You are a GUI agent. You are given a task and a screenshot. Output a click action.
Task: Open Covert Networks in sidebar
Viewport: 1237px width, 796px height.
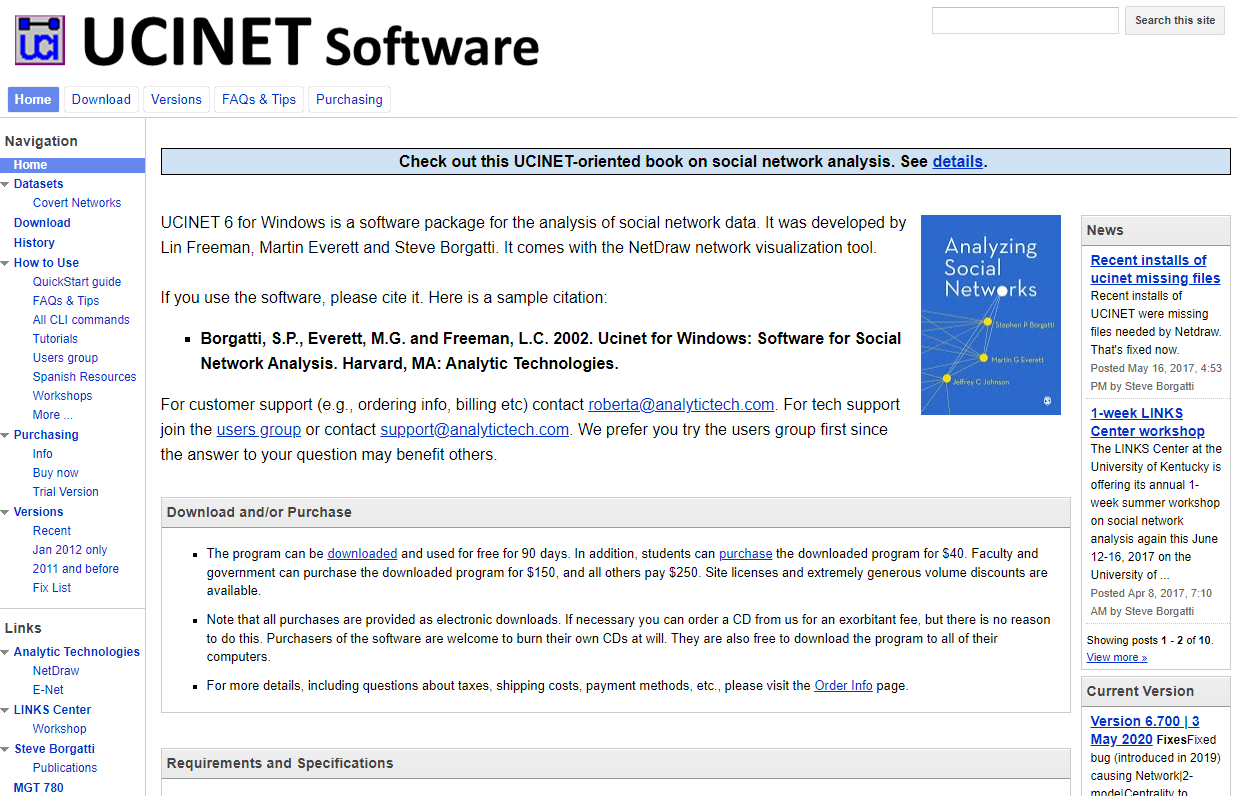pyautogui.click(x=77, y=203)
